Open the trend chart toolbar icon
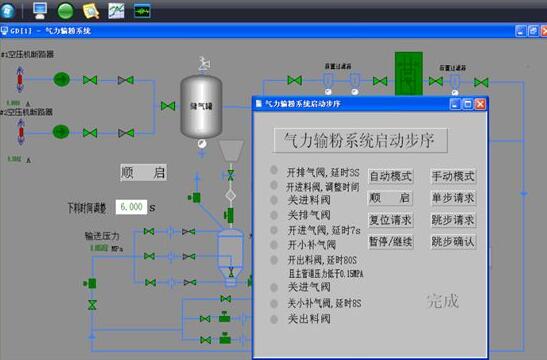This screenshot has height=360, width=547. tap(116, 10)
